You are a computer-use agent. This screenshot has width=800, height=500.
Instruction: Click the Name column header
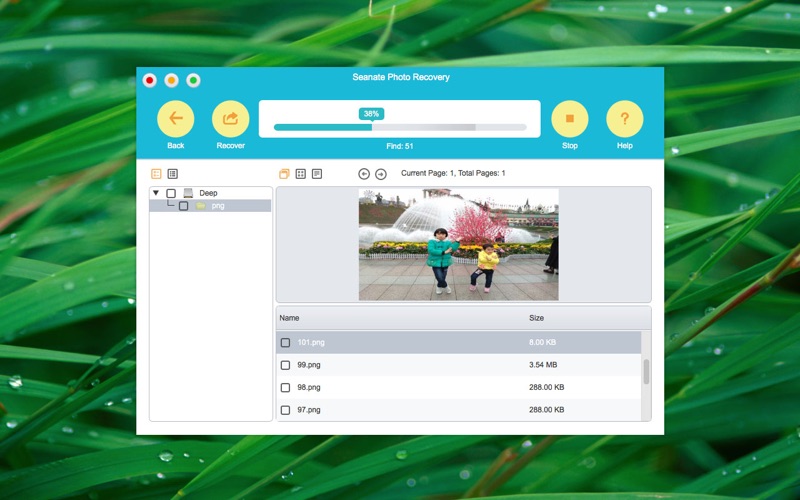pos(289,318)
